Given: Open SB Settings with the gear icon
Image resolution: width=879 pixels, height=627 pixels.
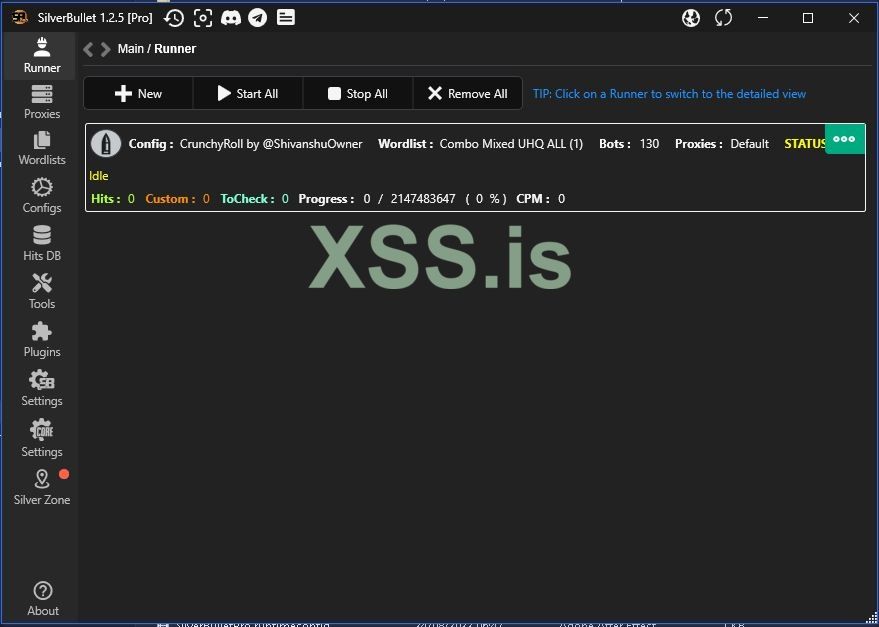Looking at the screenshot, I should pos(41,389).
